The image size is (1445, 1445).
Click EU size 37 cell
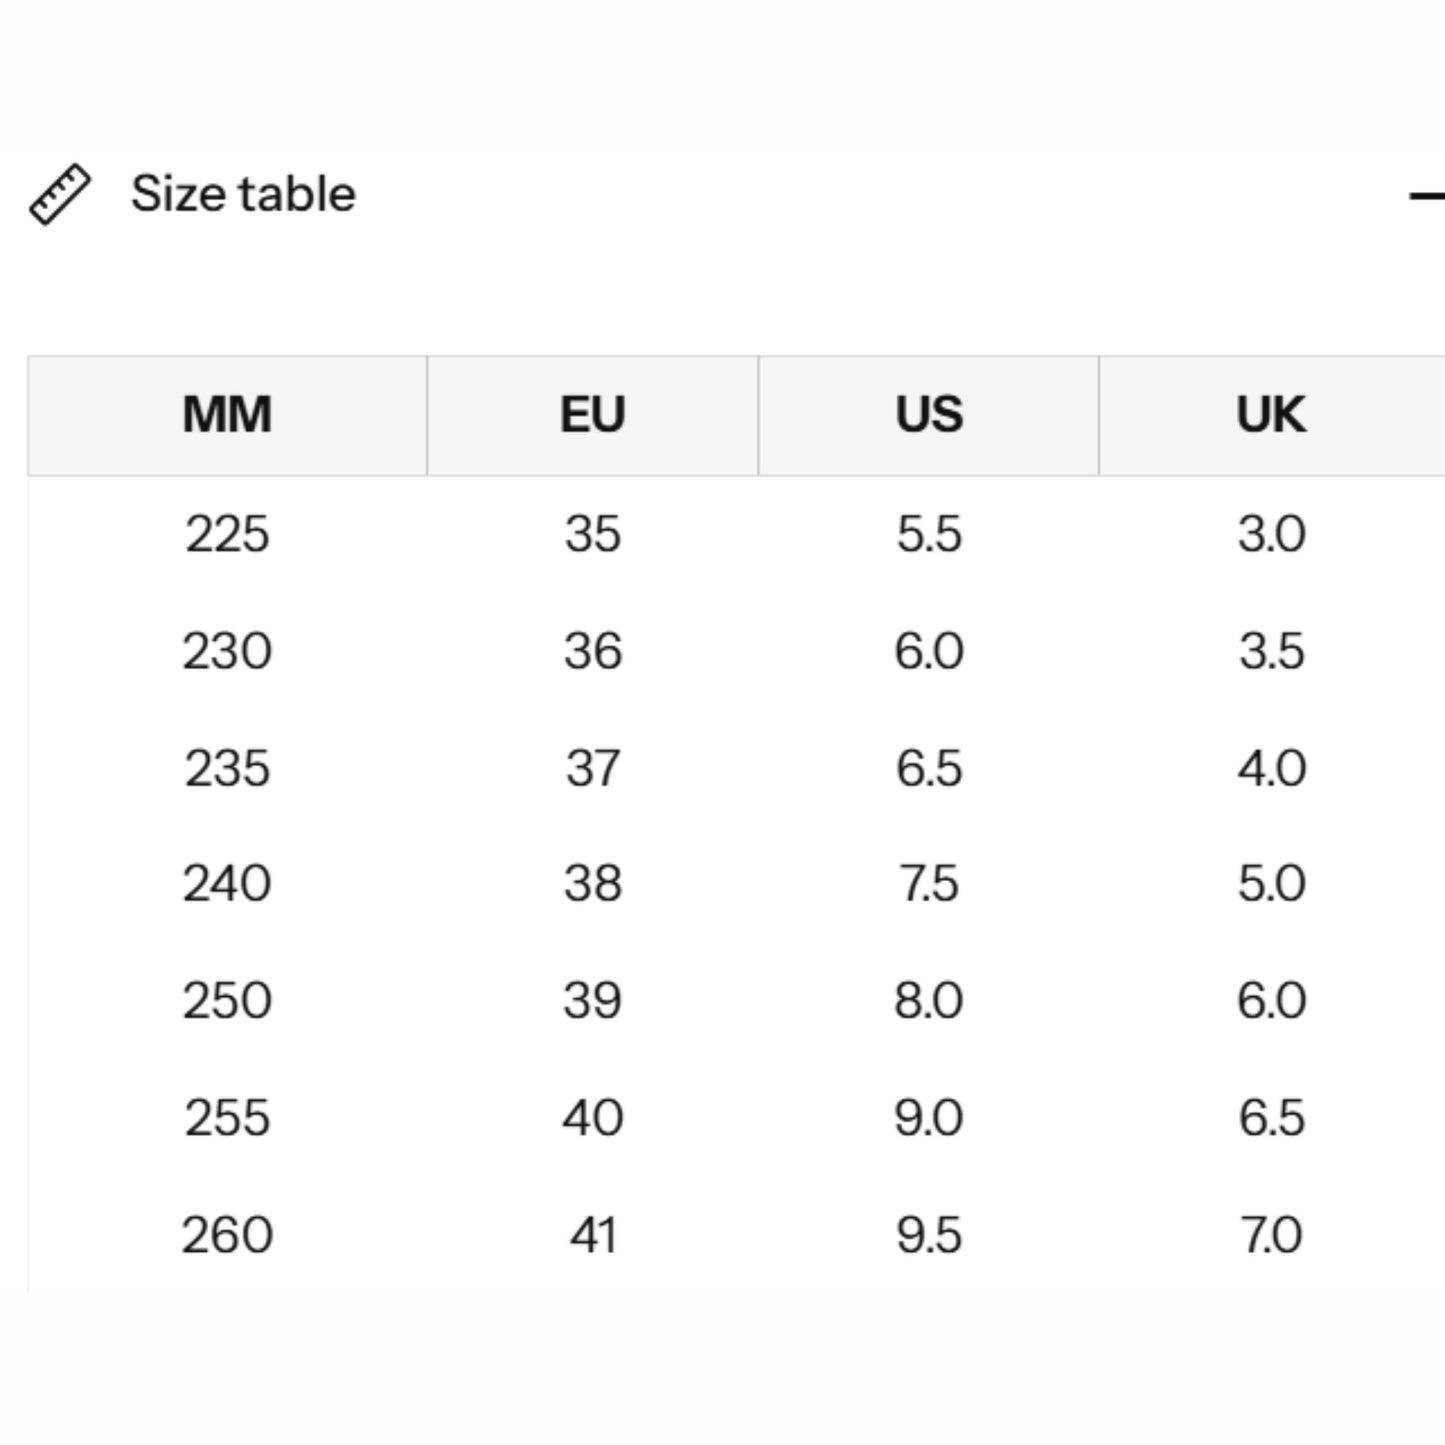[593, 768]
